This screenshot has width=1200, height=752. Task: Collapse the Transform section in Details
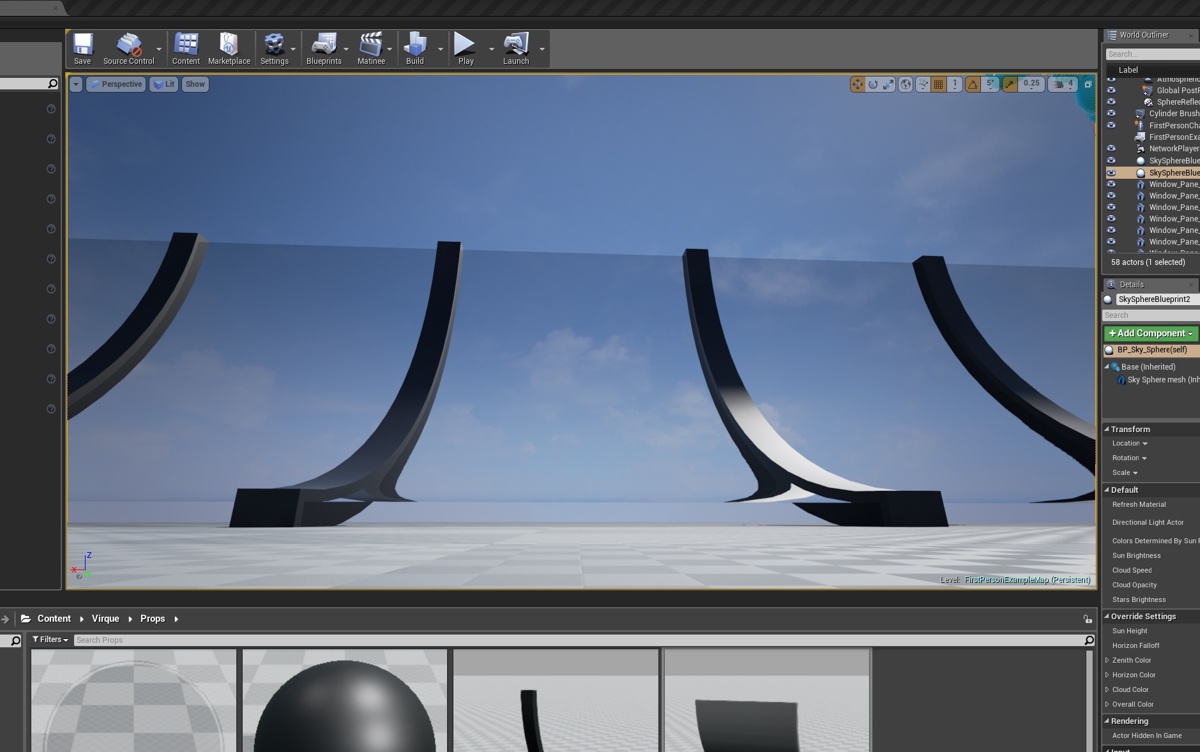click(x=1107, y=429)
